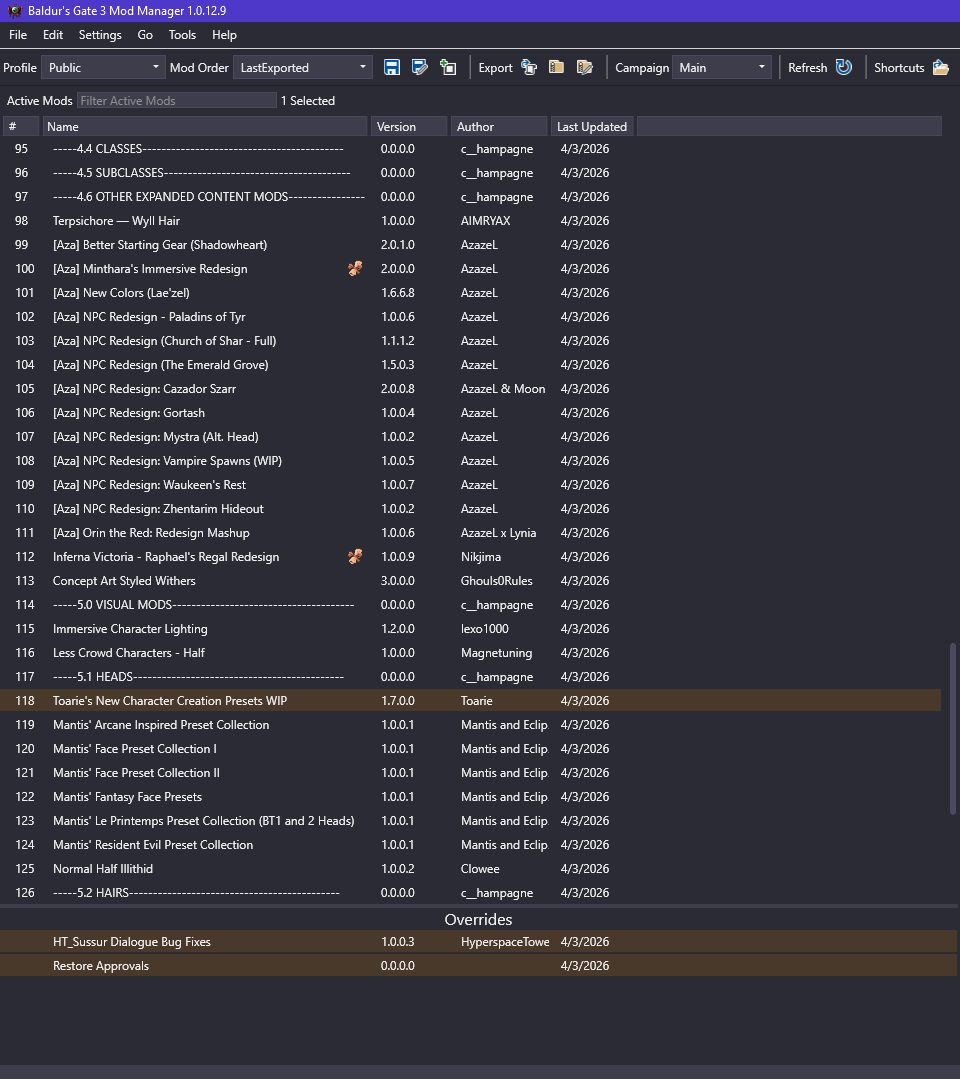
Task: Click the icon on Inferna Victoria row
Action: pos(355,557)
